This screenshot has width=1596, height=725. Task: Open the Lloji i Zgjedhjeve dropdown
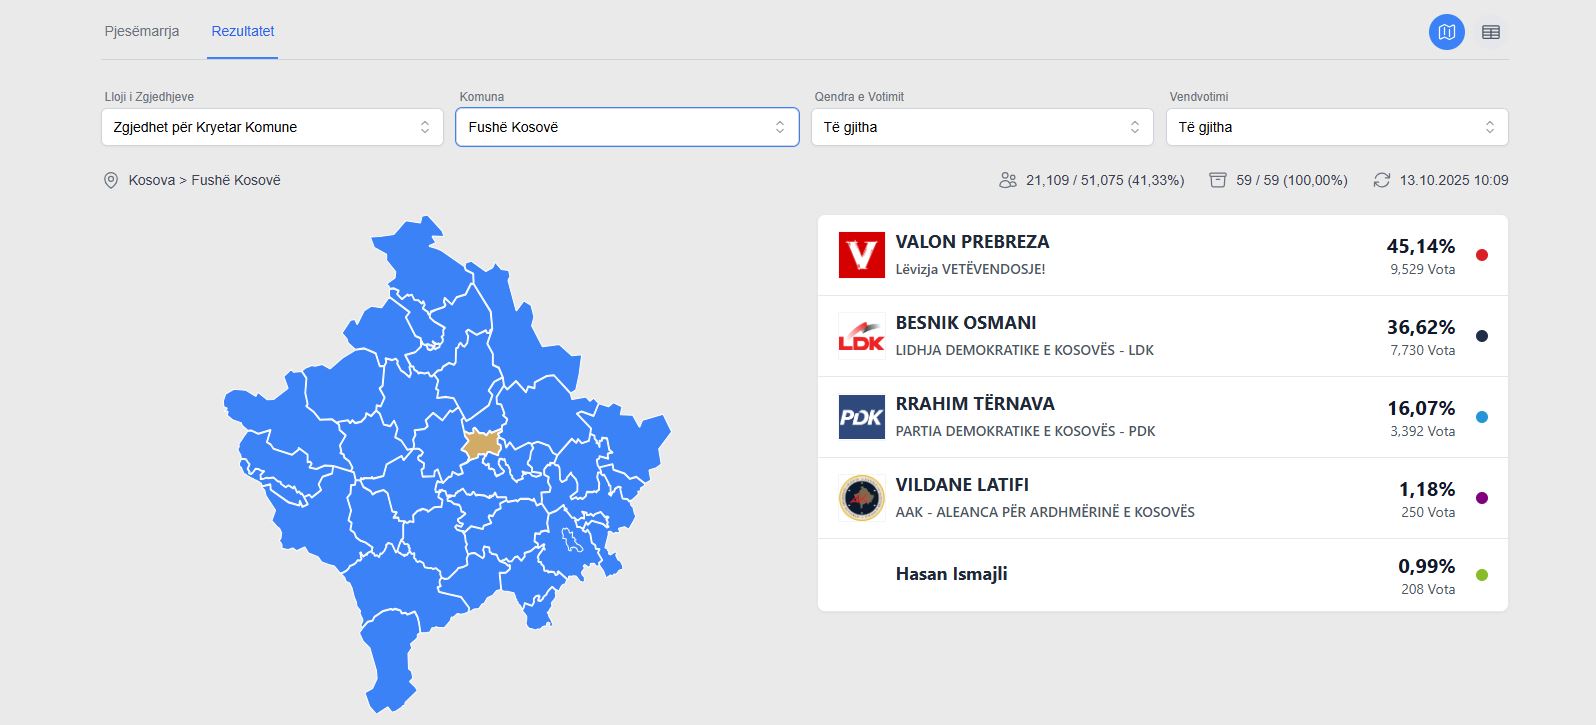(x=272, y=127)
